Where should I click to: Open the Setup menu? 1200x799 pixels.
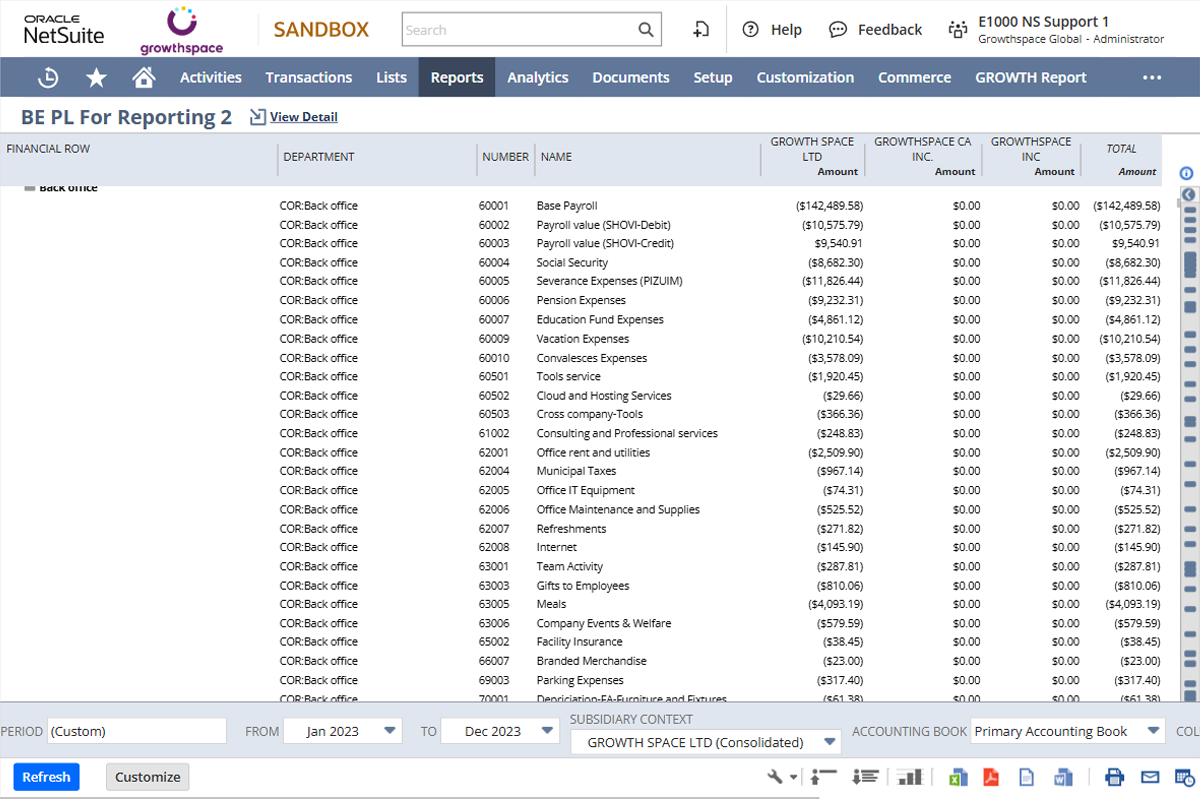tap(713, 77)
